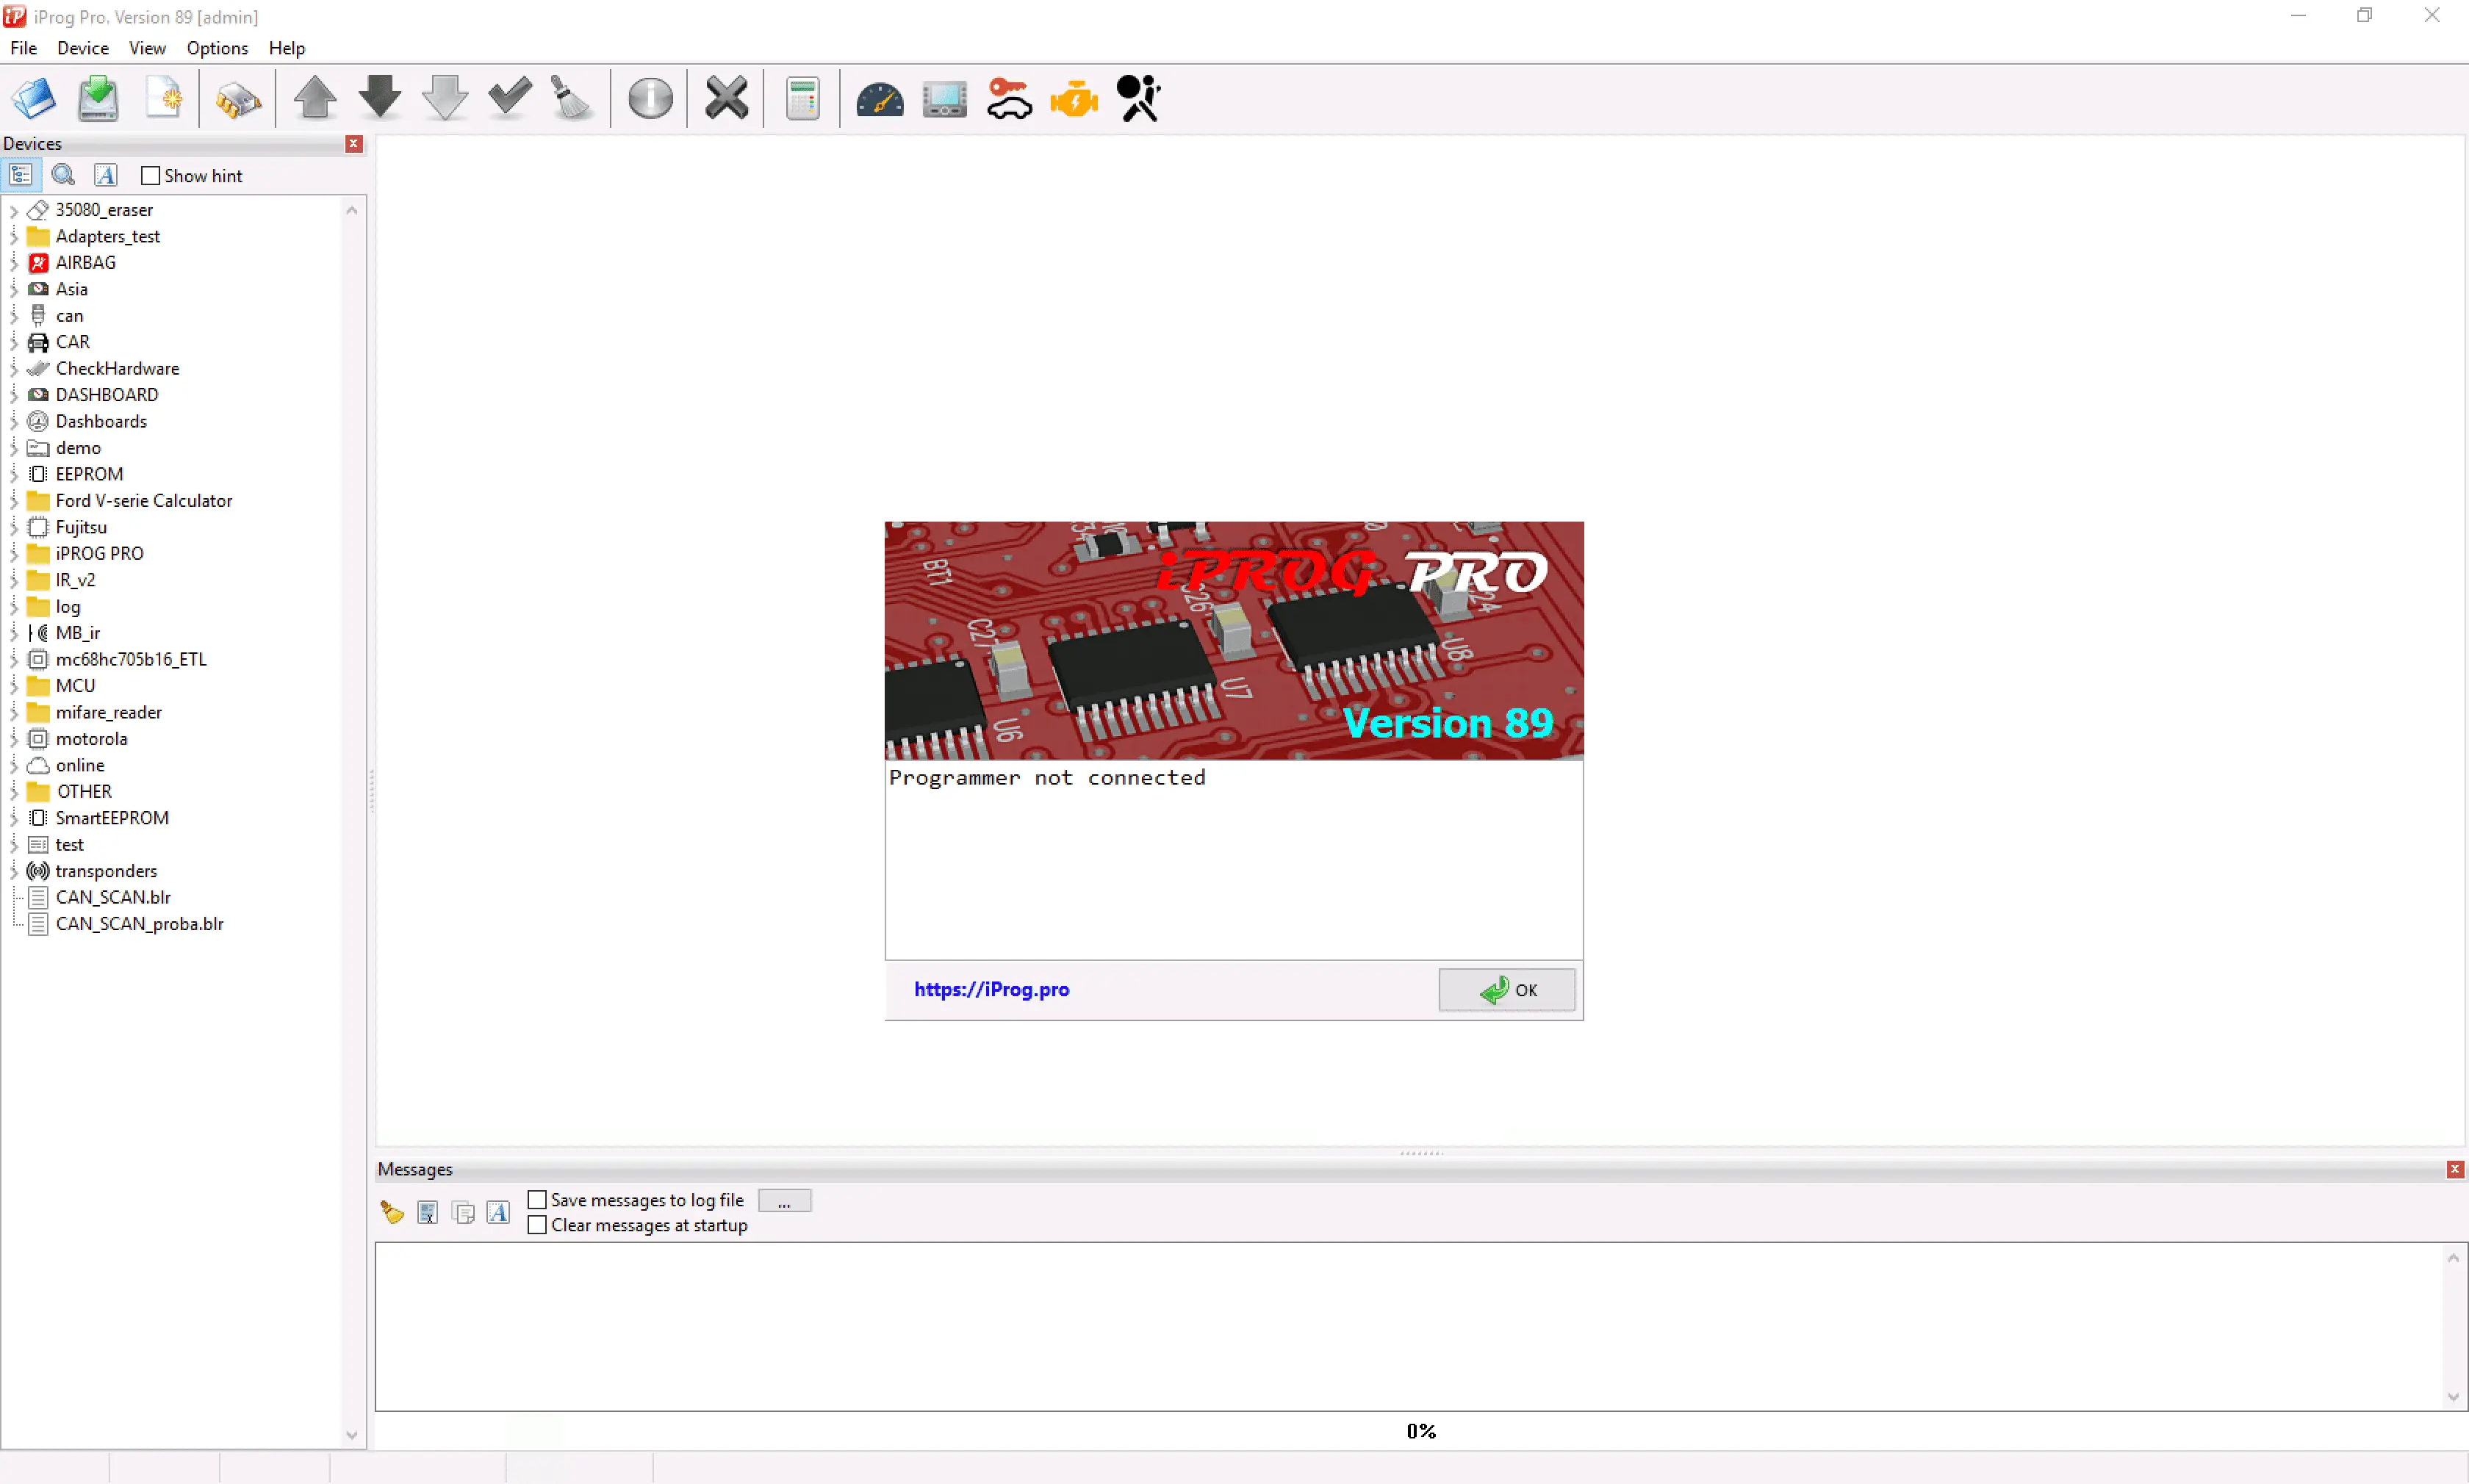Click Messages box scrollbar down arrow
Screen dimensions: 2469x1484
2453,1398
